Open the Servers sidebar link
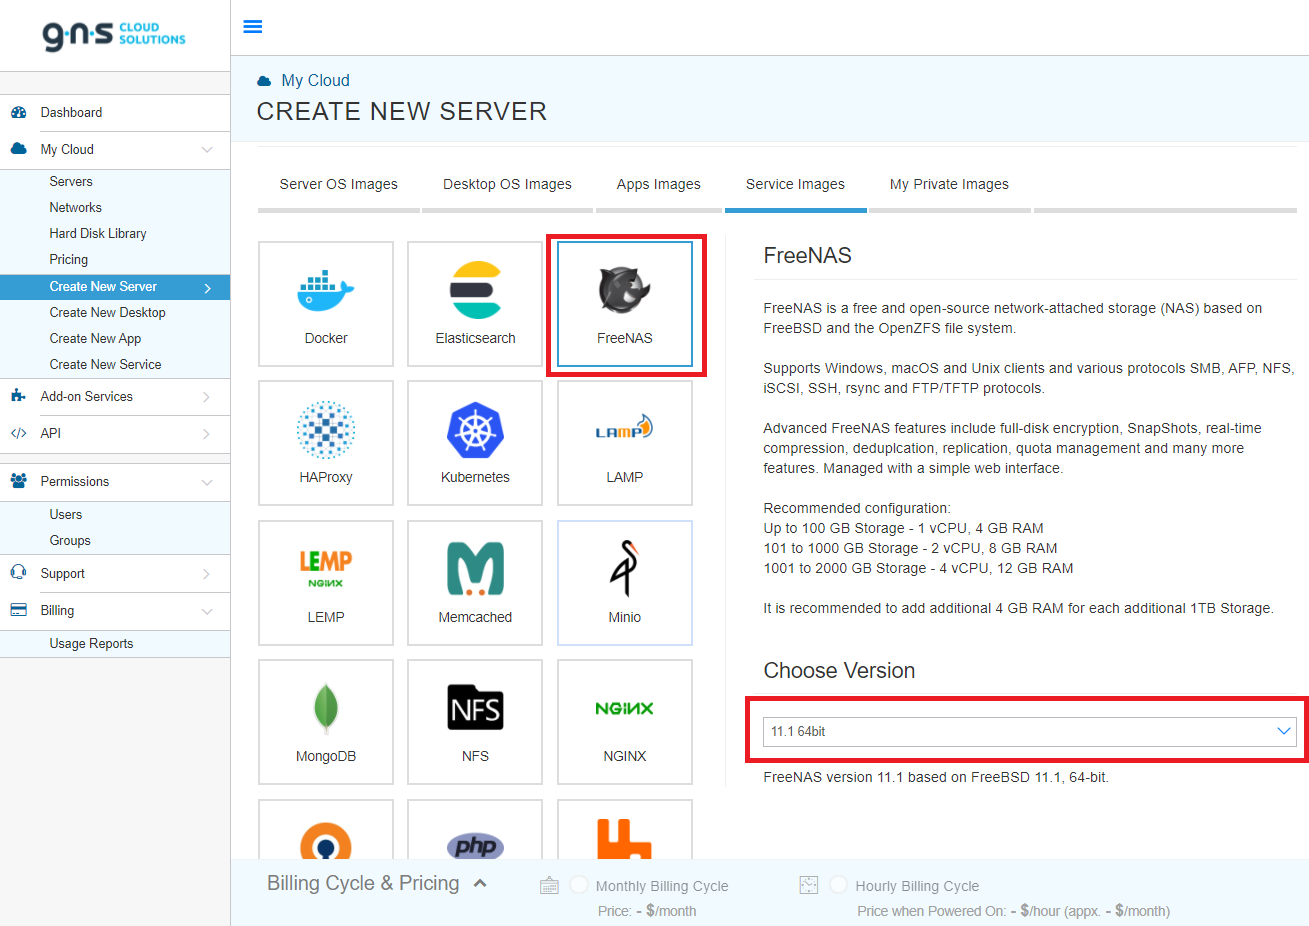This screenshot has width=1309, height=926. coord(71,181)
